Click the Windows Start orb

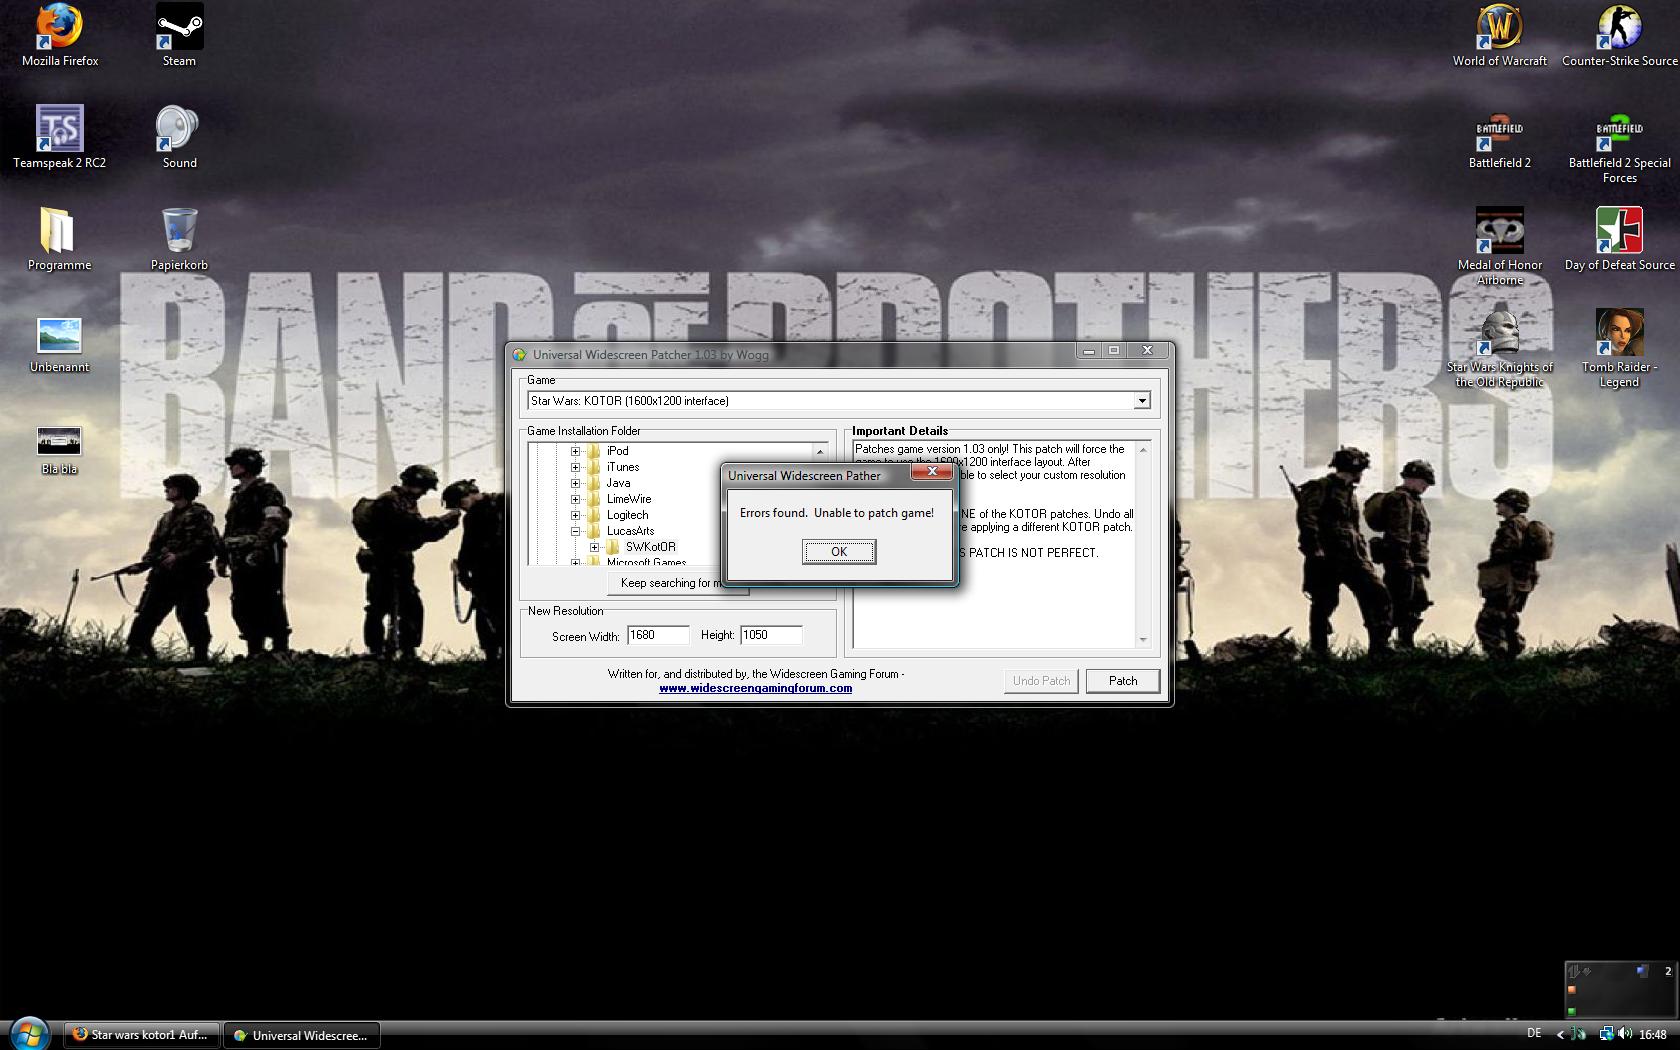coord(29,1034)
